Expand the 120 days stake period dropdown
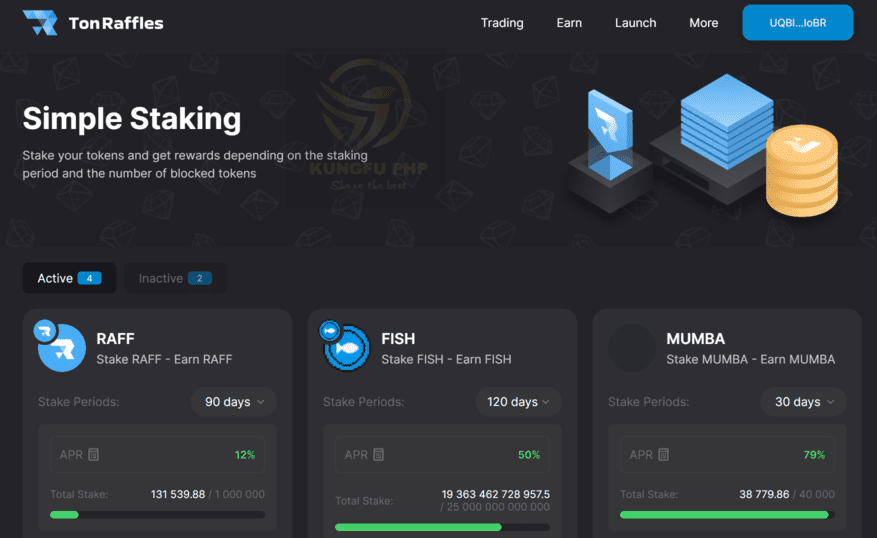Image resolution: width=877 pixels, height=538 pixels. [518, 402]
